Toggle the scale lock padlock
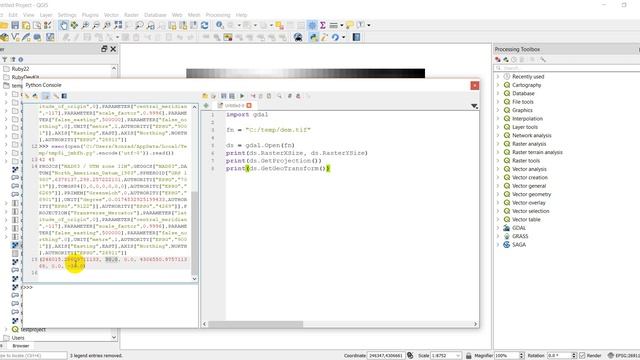The image size is (640, 360). pyautogui.click(x=469, y=356)
